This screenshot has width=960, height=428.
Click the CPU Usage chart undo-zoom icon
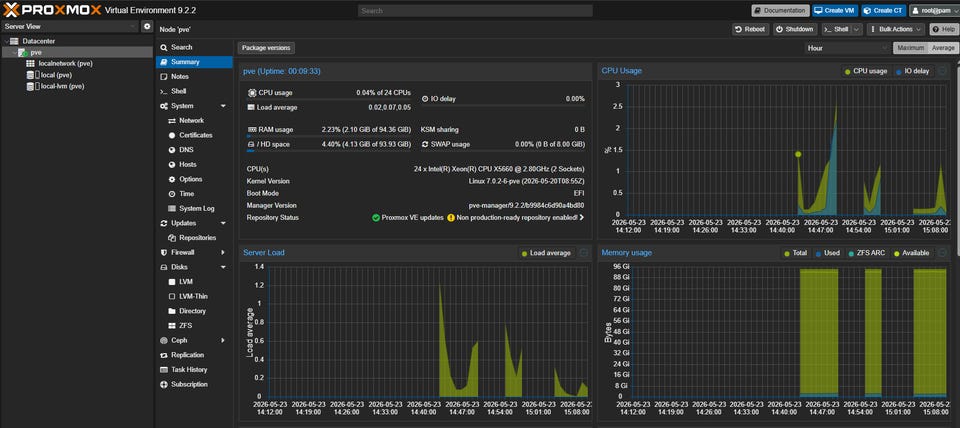click(x=942, y=71)
